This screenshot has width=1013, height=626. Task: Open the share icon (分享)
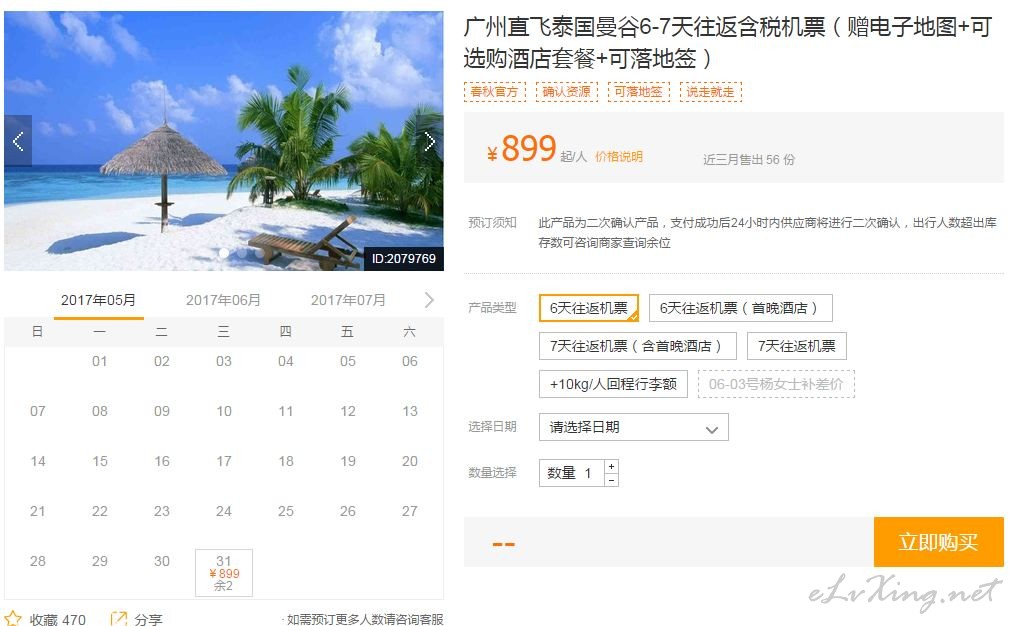(x=118, y=618)
